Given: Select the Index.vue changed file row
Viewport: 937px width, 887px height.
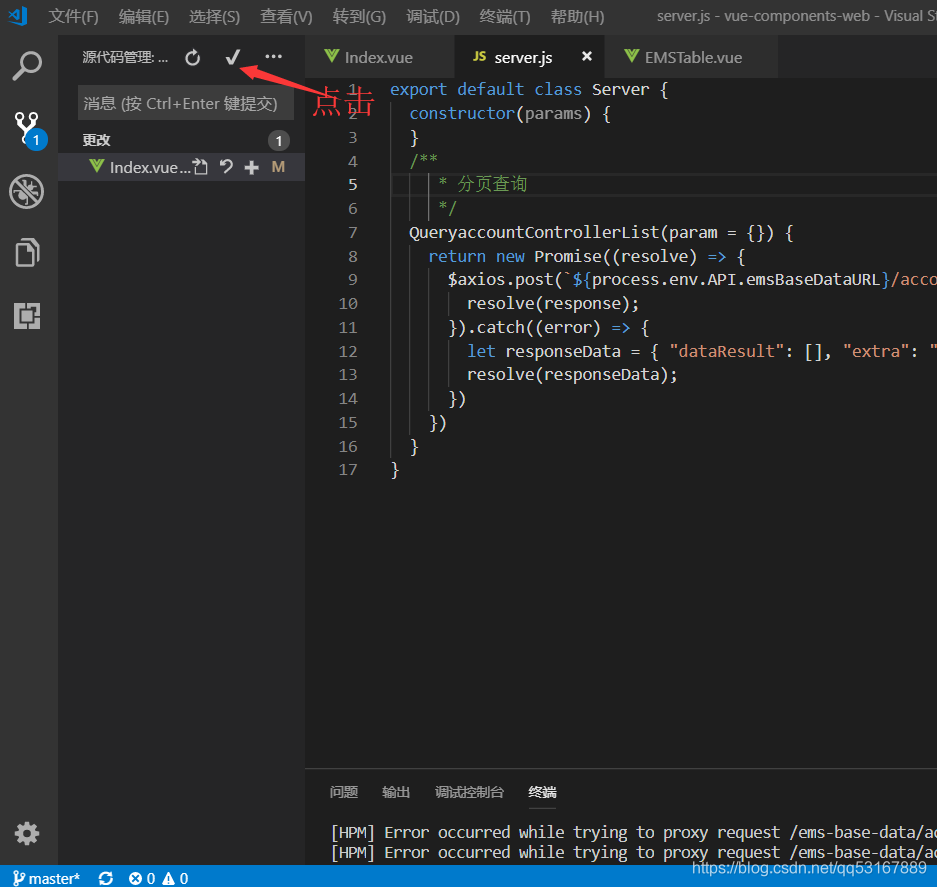Looking at the screenshot, I should (x=182, y=167).
